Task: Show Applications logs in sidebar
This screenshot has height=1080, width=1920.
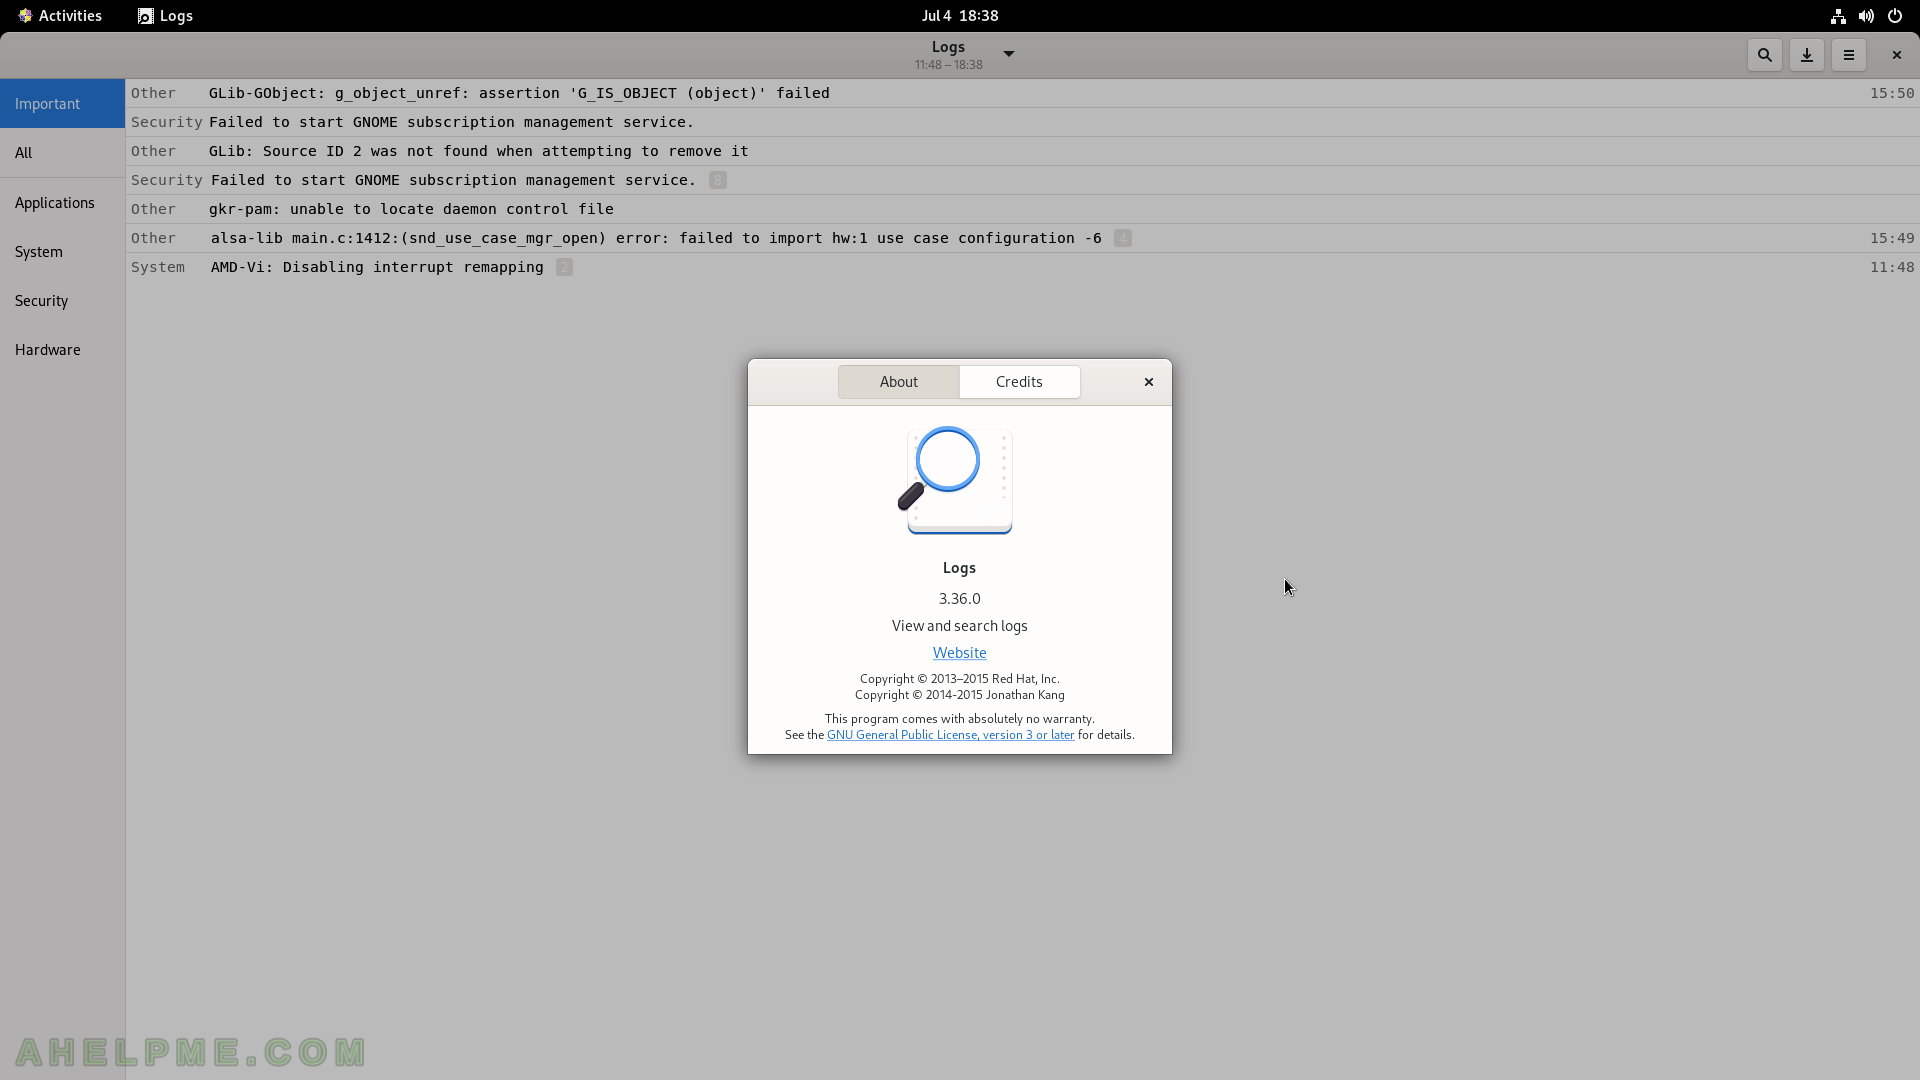Action: 62,203
